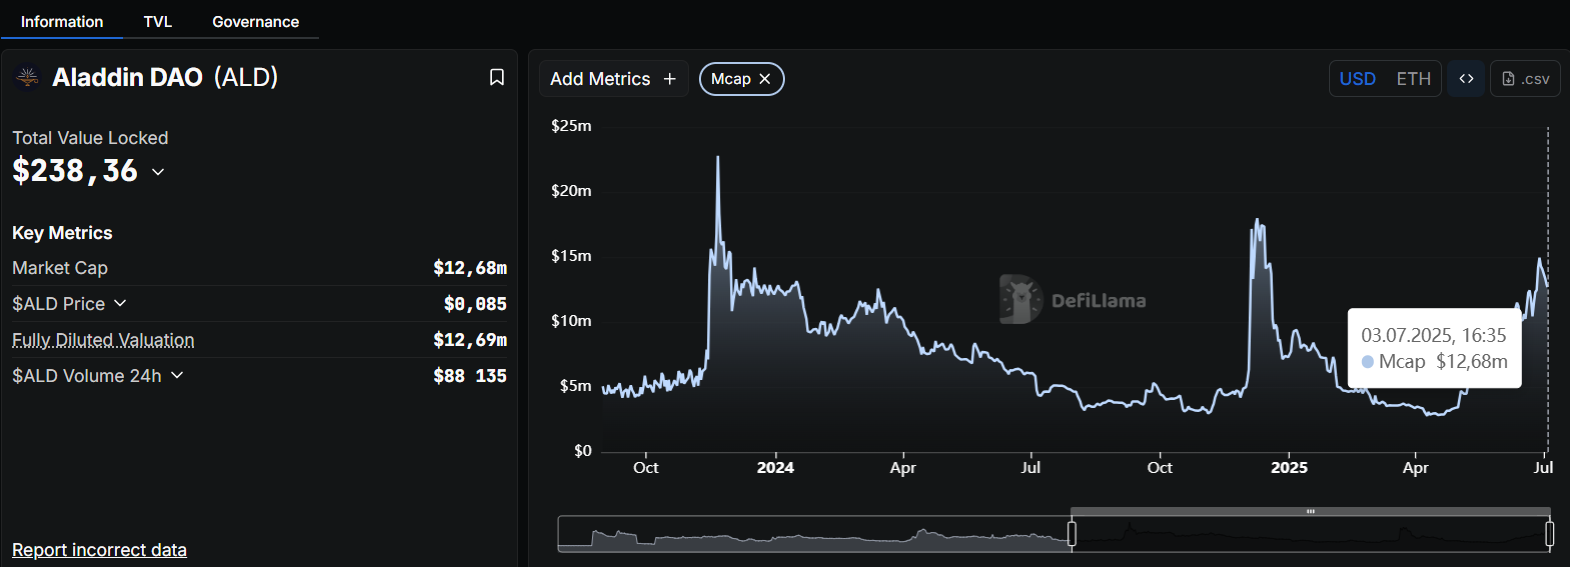Switch chart denomination to USD
Screen dimensions: 1570x567
(1357, 79)
